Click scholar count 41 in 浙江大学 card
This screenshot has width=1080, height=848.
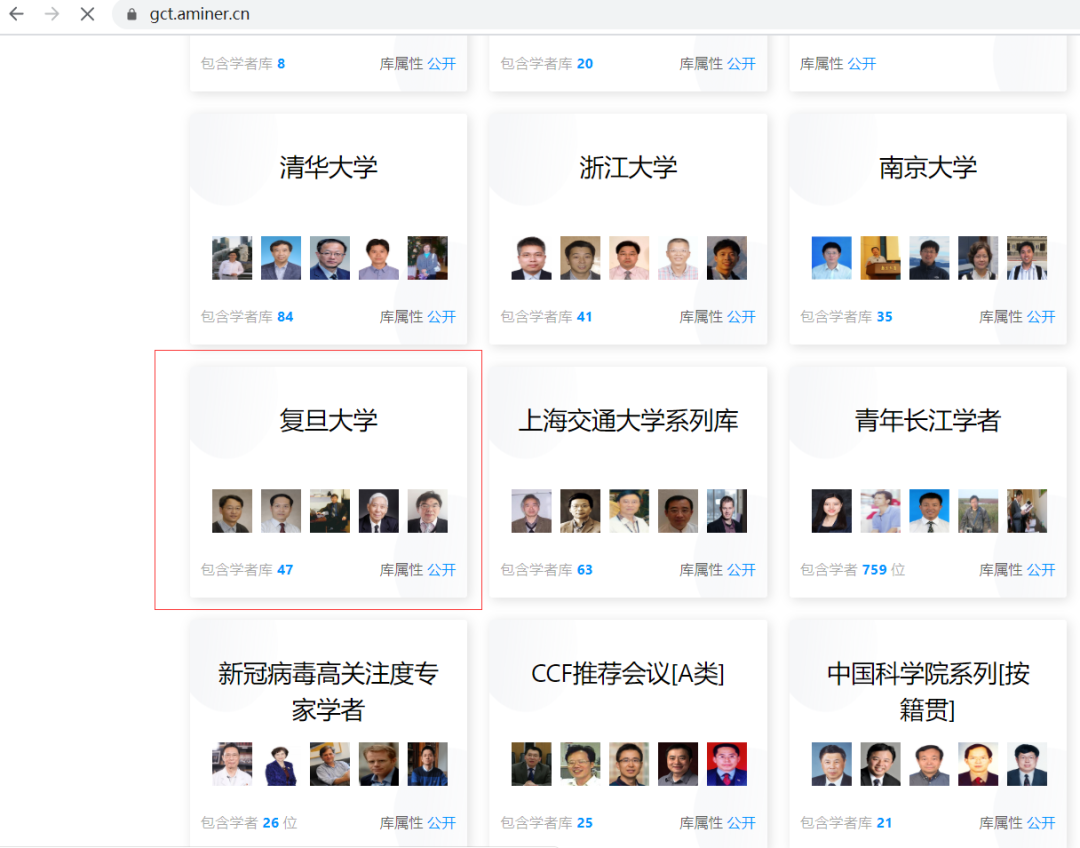pyautogui.click(x=585, y=317)
